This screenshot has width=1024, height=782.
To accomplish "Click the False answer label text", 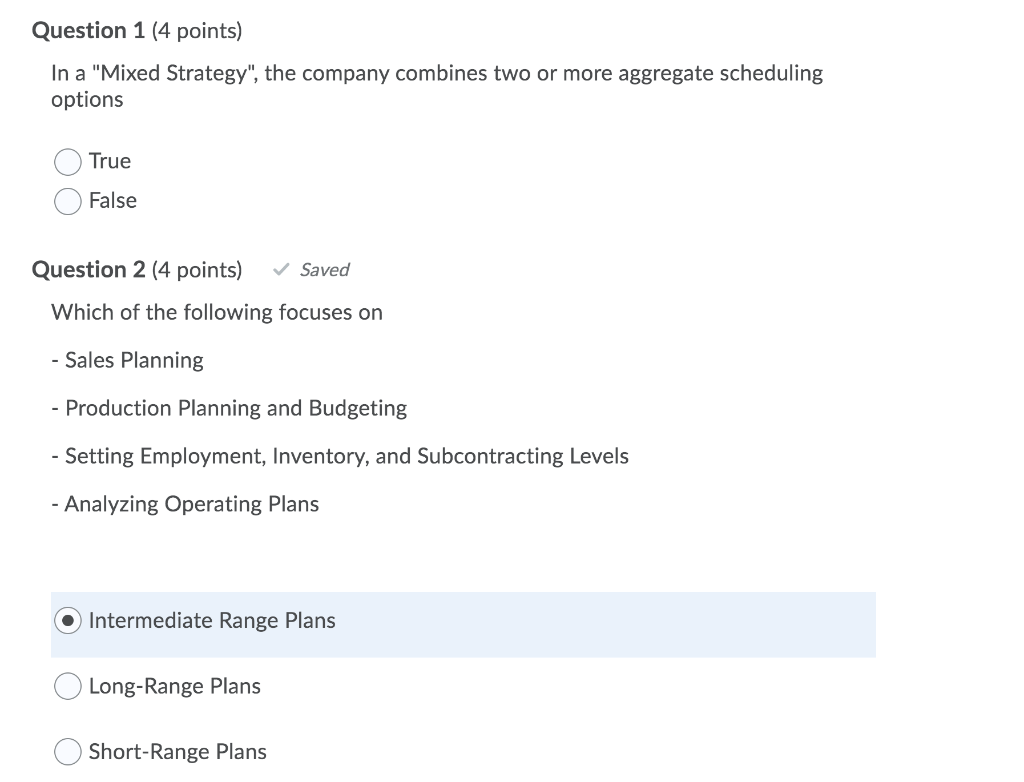I will coord(113,201).
